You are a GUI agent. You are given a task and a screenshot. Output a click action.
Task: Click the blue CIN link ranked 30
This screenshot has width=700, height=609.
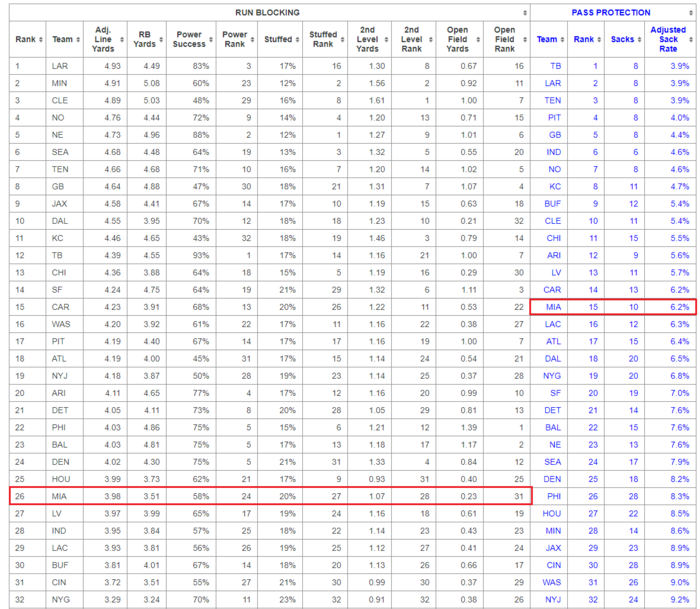pyautogui.click(x=554, y=565)
